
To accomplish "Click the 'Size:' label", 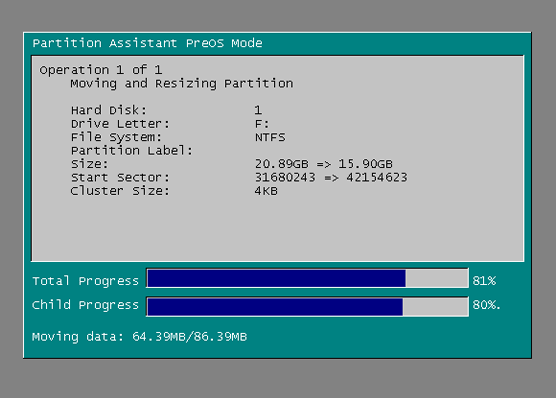I will click(90, 164).
